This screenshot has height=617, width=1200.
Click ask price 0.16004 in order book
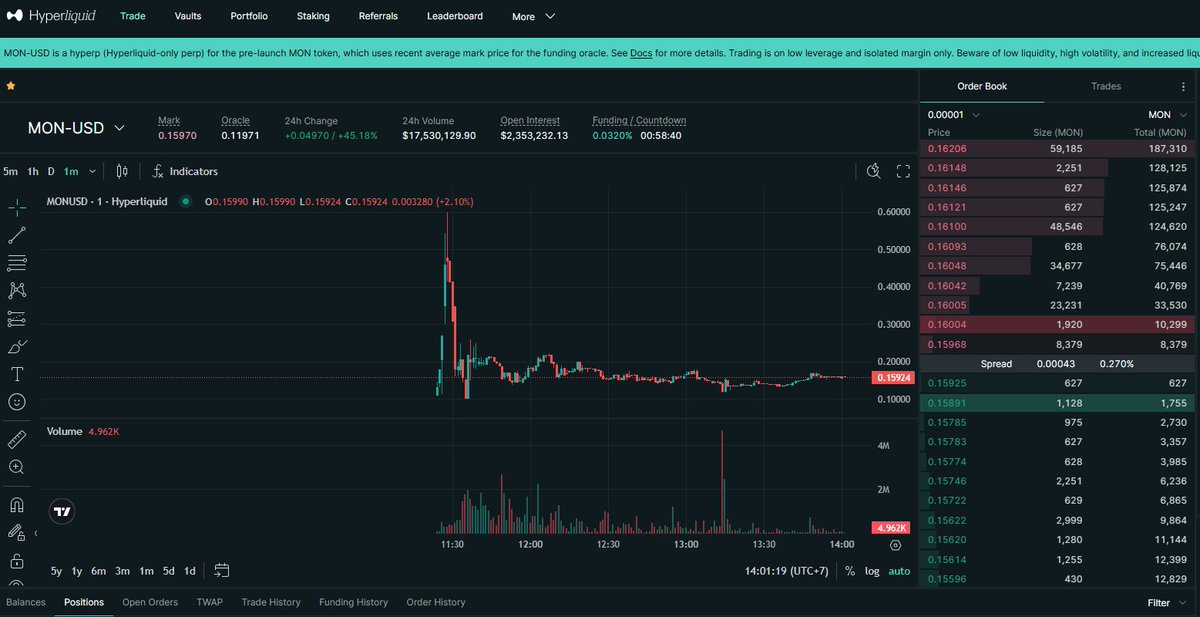click(946, 325)
